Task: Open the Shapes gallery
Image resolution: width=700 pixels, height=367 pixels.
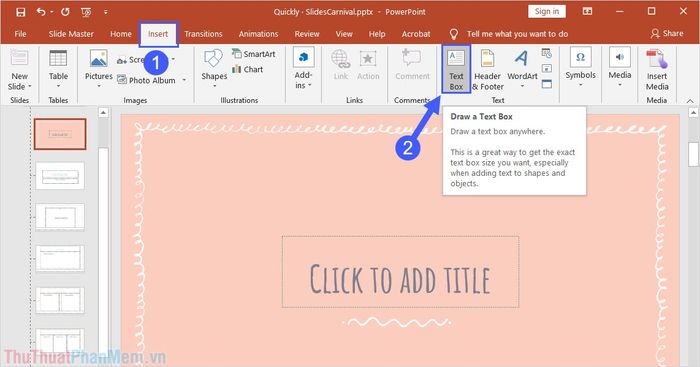Action: pos(214,69)
